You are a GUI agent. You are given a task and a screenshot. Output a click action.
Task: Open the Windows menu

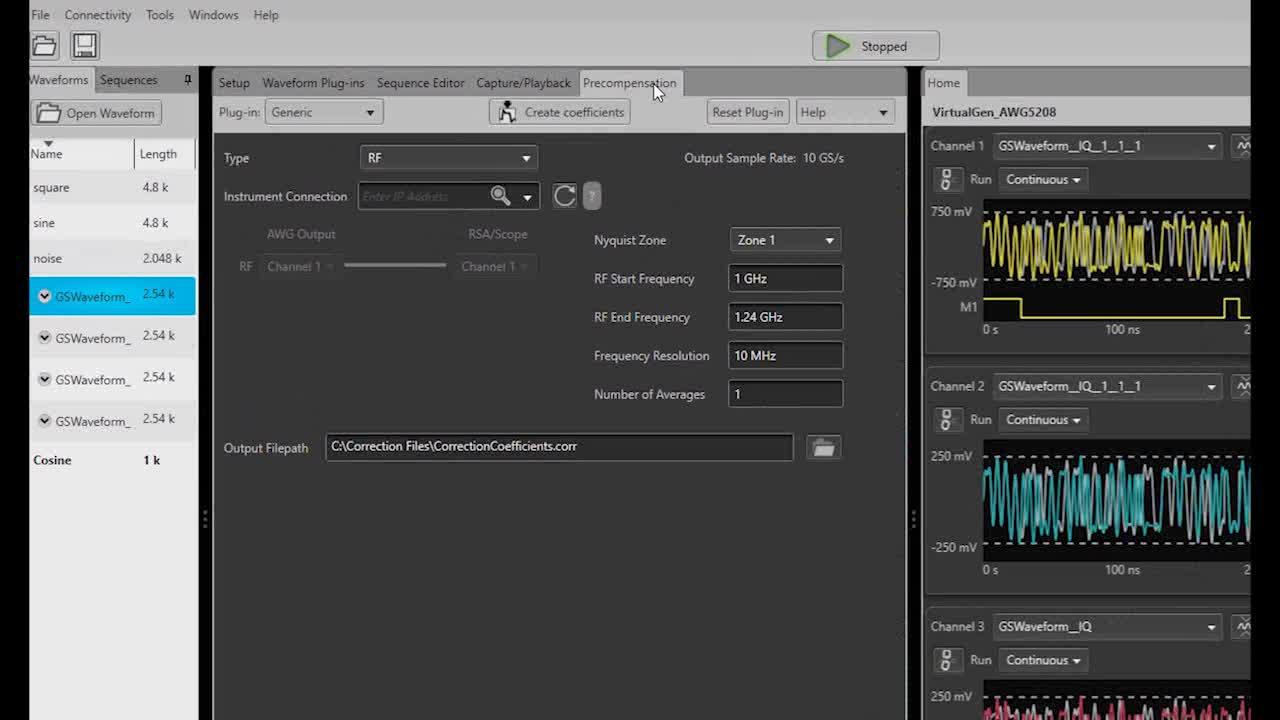click(x=213, y=15)
